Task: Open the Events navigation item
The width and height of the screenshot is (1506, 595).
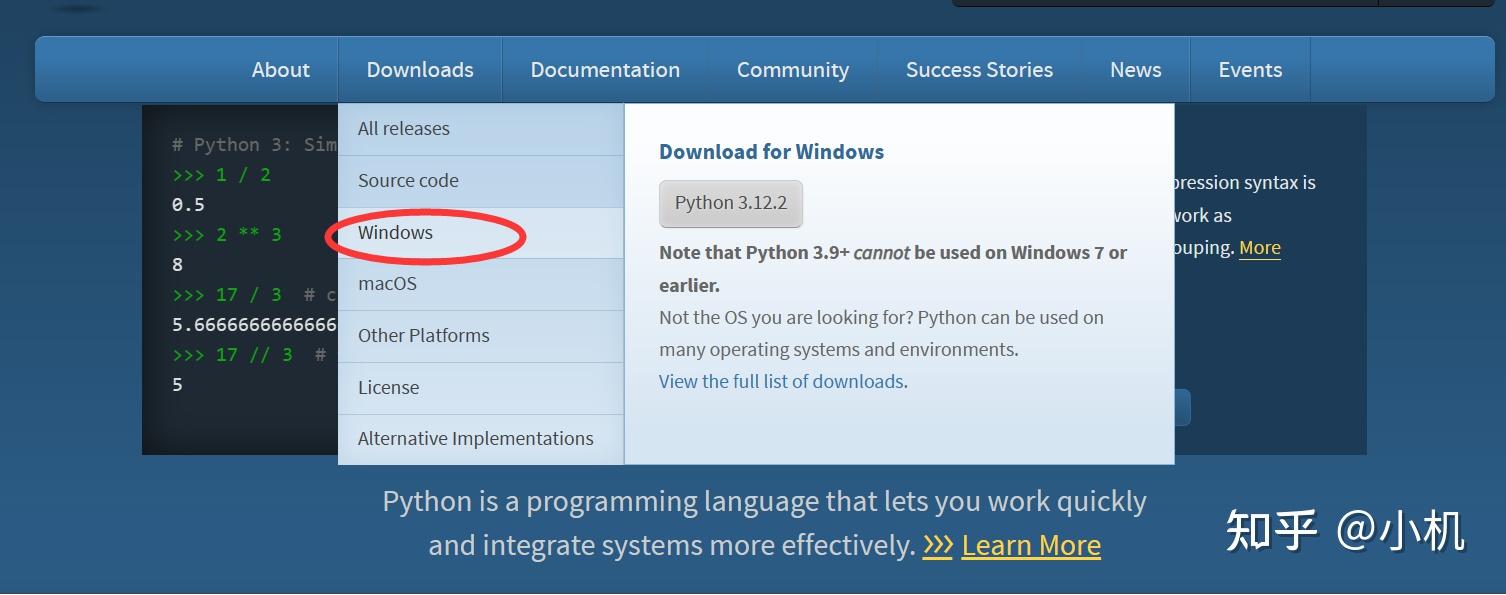Action: [1250, 70]
